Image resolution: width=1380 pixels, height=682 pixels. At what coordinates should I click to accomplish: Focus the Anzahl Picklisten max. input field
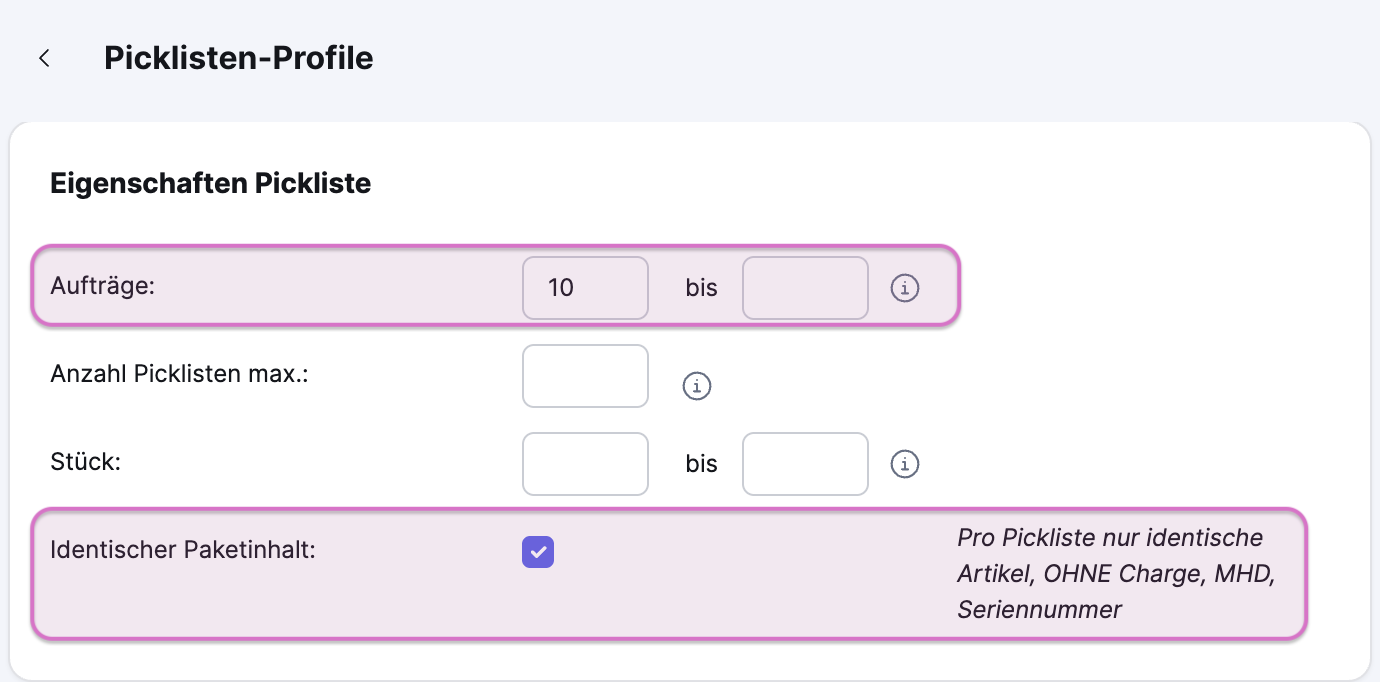tap(585, 376)
